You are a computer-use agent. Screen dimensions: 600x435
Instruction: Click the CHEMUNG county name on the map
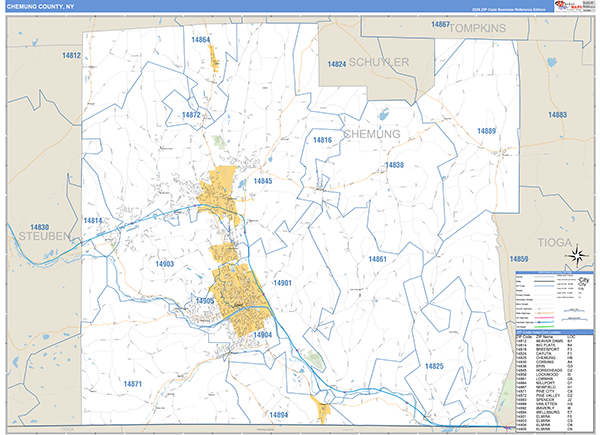[x=371, y=133]
